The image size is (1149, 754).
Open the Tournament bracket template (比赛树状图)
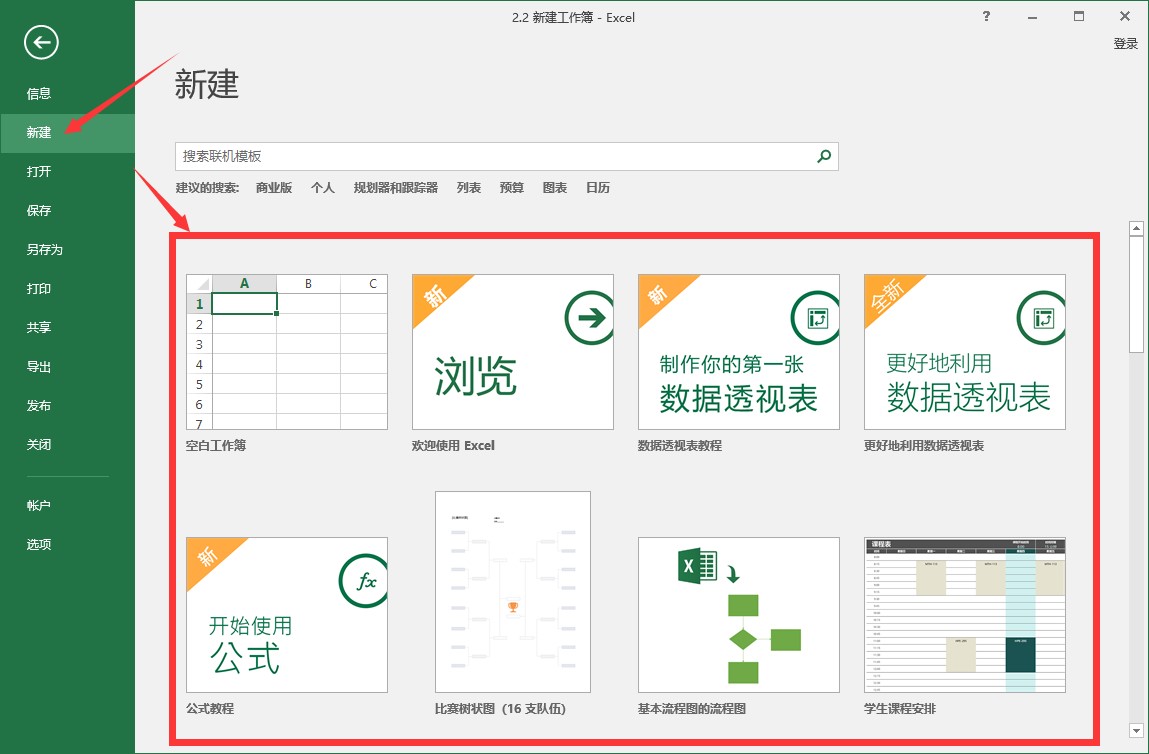[x=513, y=592]
